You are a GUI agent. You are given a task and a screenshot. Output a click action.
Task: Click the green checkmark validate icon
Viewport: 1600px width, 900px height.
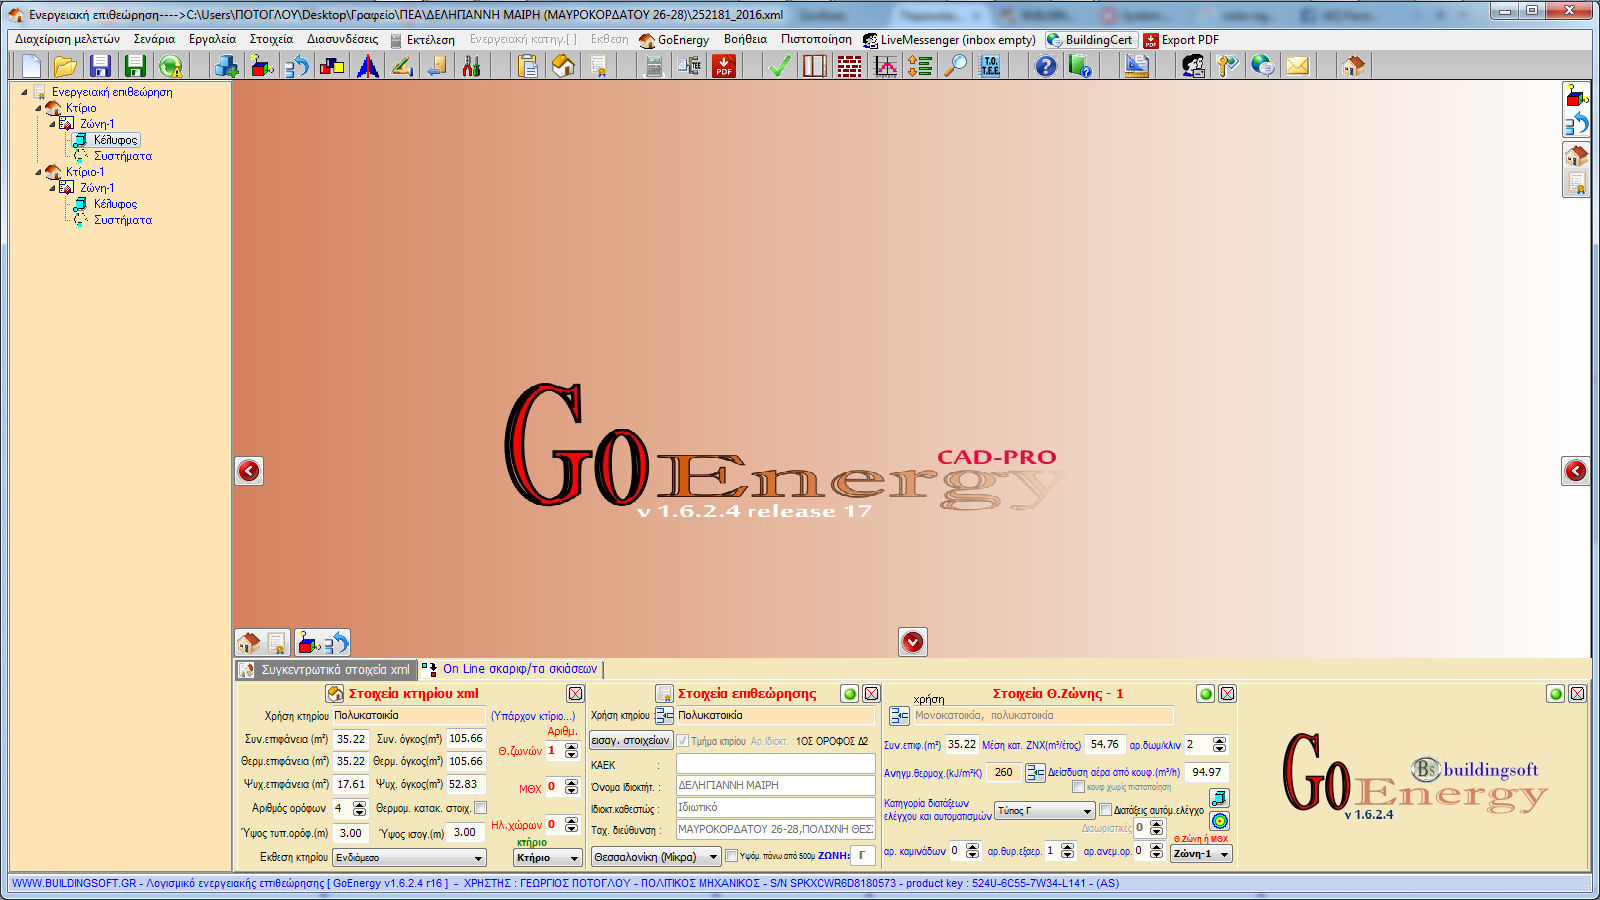(780, 66)
